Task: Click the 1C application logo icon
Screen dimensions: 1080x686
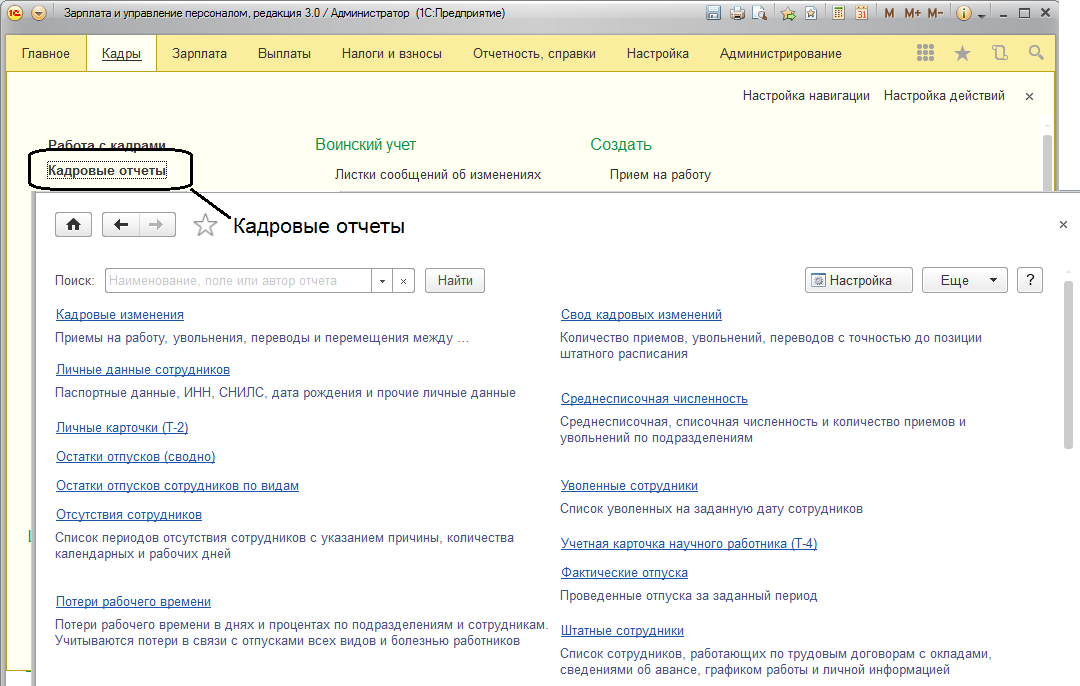Action: point(14,13)
